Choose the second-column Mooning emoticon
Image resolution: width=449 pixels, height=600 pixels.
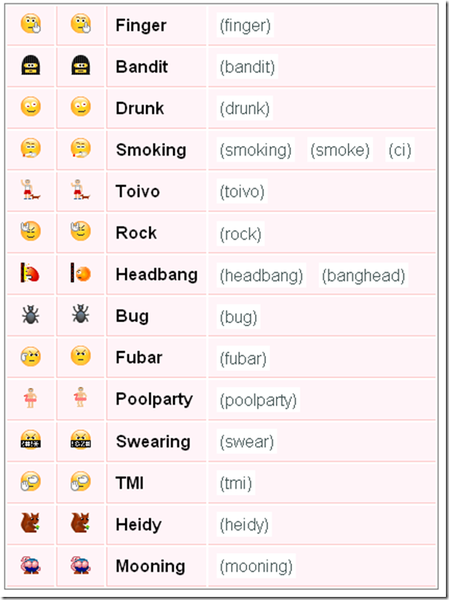[x=81, y=565]
